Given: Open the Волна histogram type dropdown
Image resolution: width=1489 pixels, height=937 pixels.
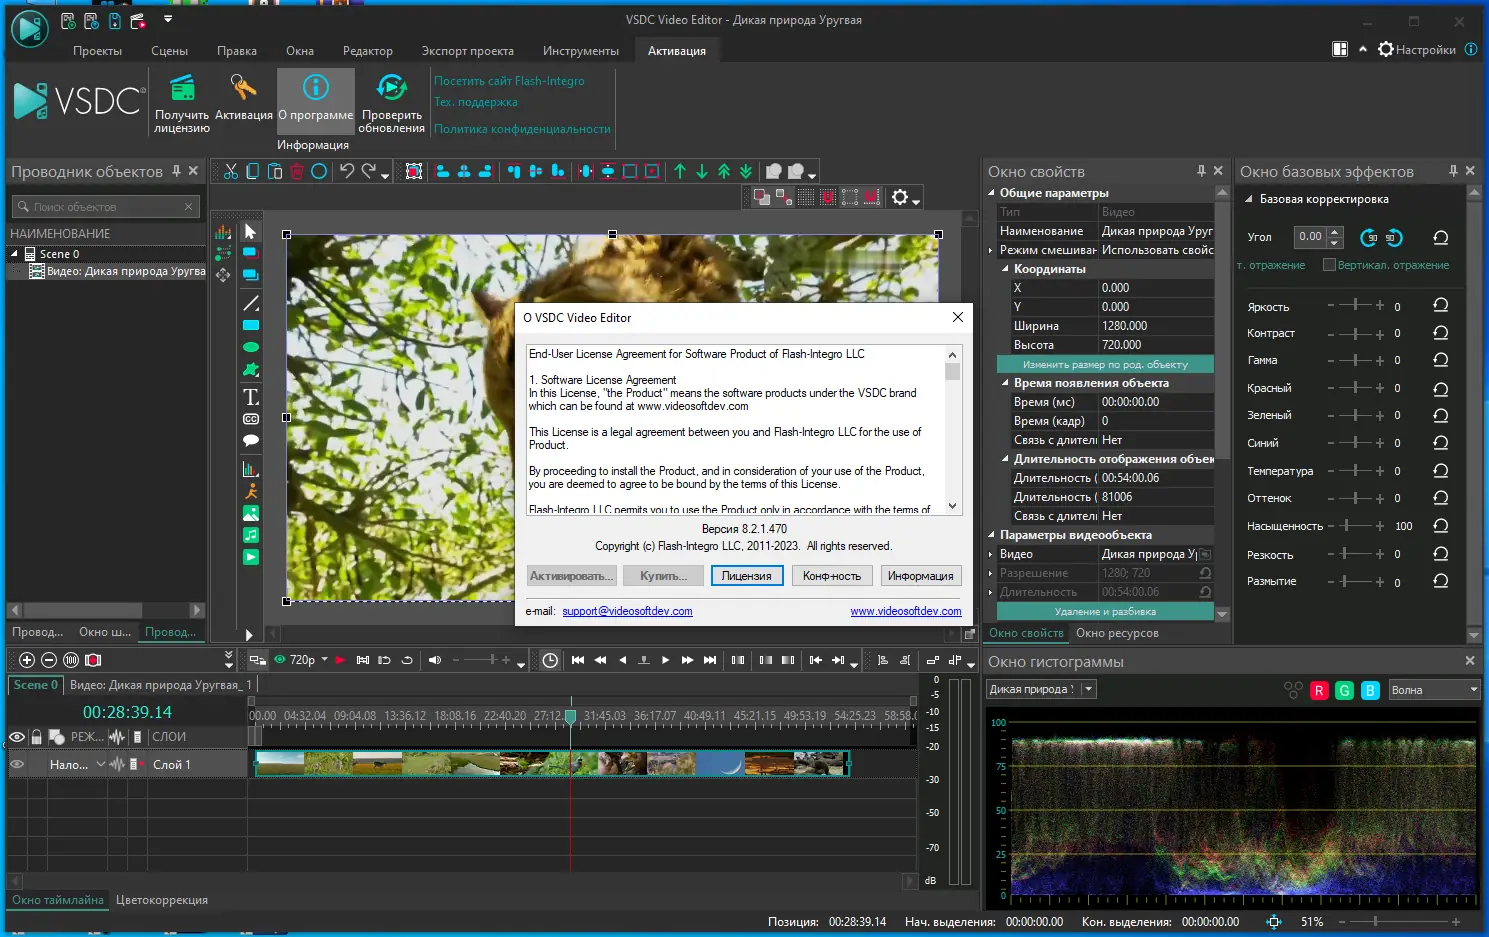Looking at the screenshot, I should (x=1434, y=690).
